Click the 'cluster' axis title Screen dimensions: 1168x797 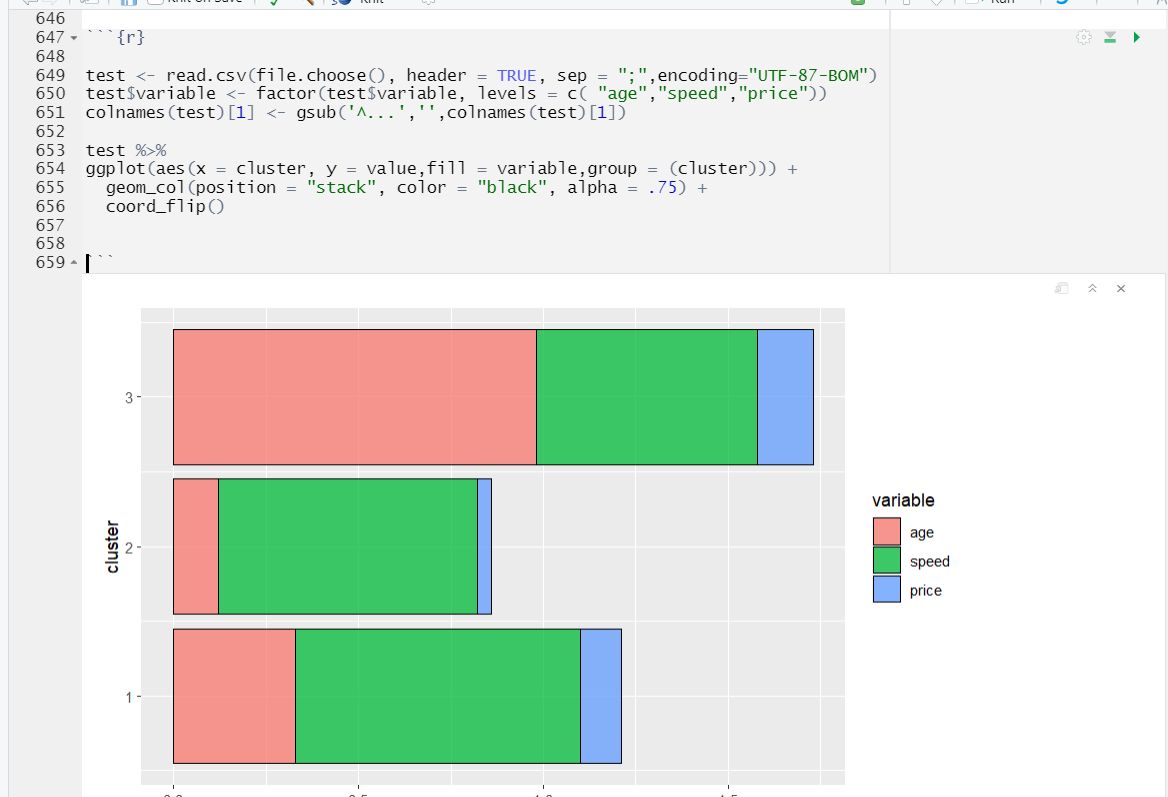(112, 547)
